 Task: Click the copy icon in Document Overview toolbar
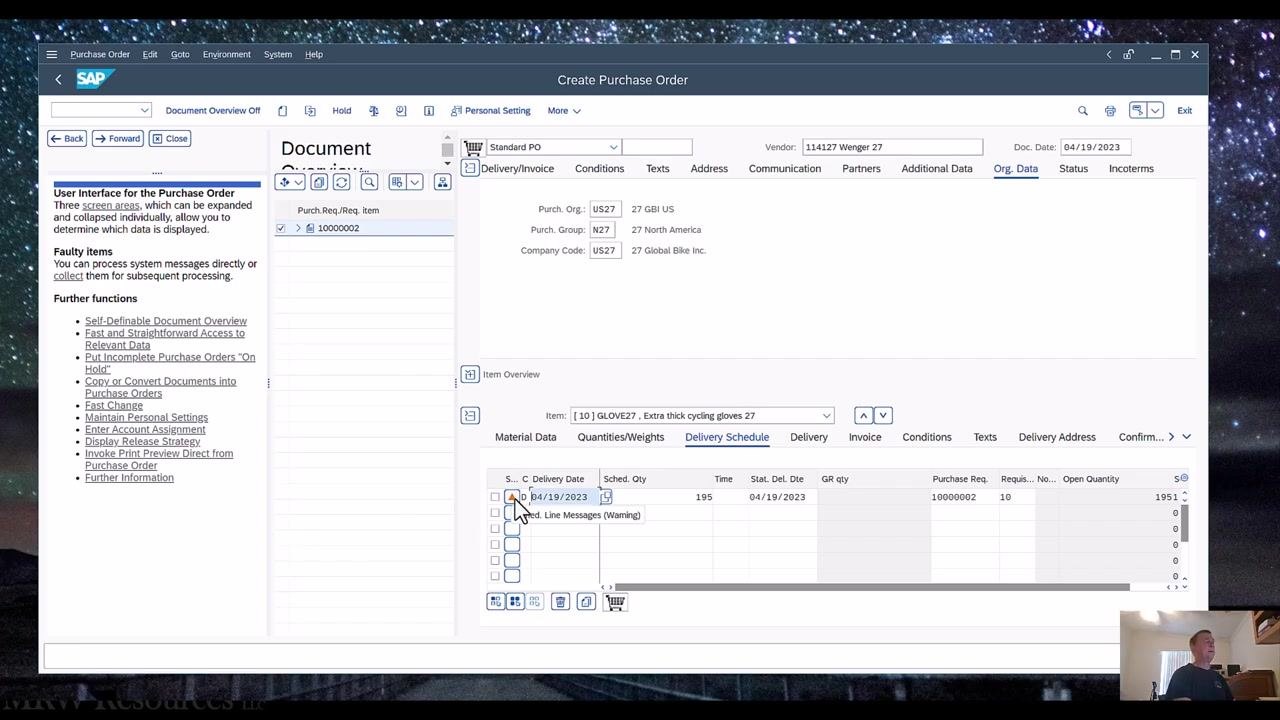click(318, 182)
